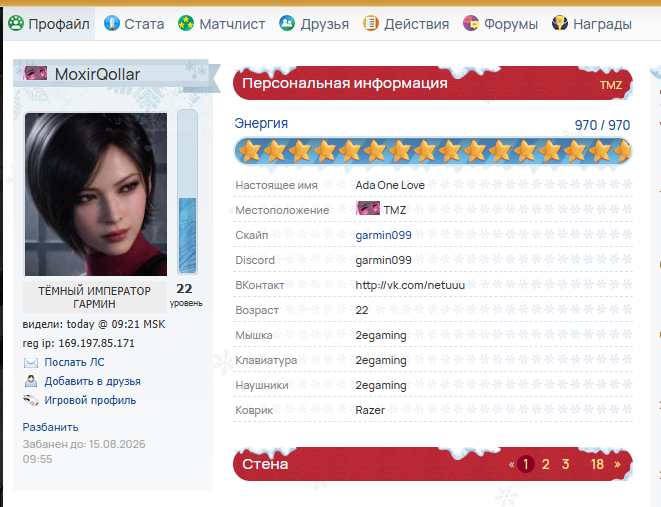Click the Возраст value 22
The height and width of the screenshot is (507, 661).
[x=362, y=310]
